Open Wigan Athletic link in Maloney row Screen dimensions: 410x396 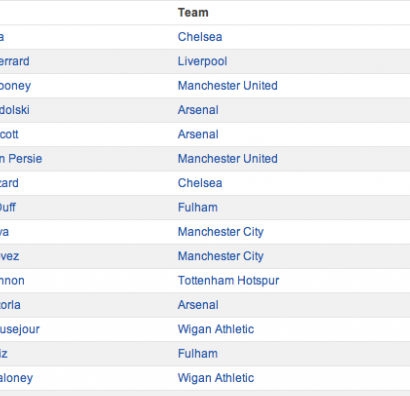pyautogui.click(x=216, y=378)
